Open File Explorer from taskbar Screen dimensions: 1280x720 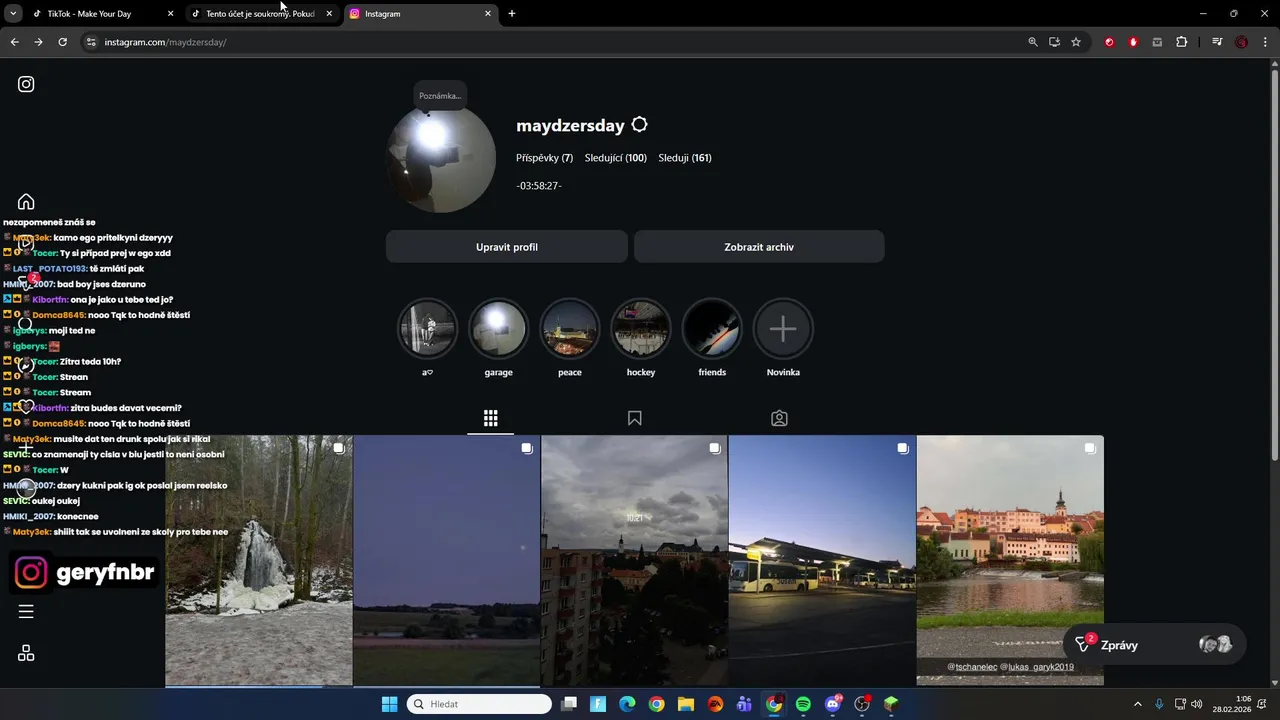pyautogui.click(x=686, y=704)
